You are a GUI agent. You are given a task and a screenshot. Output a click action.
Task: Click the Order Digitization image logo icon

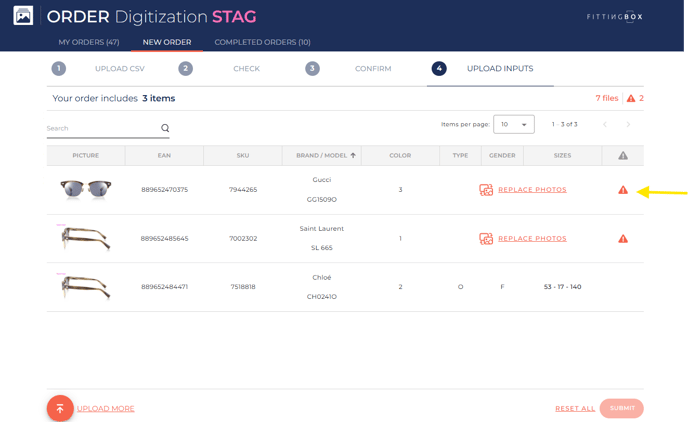click(23, 16)
